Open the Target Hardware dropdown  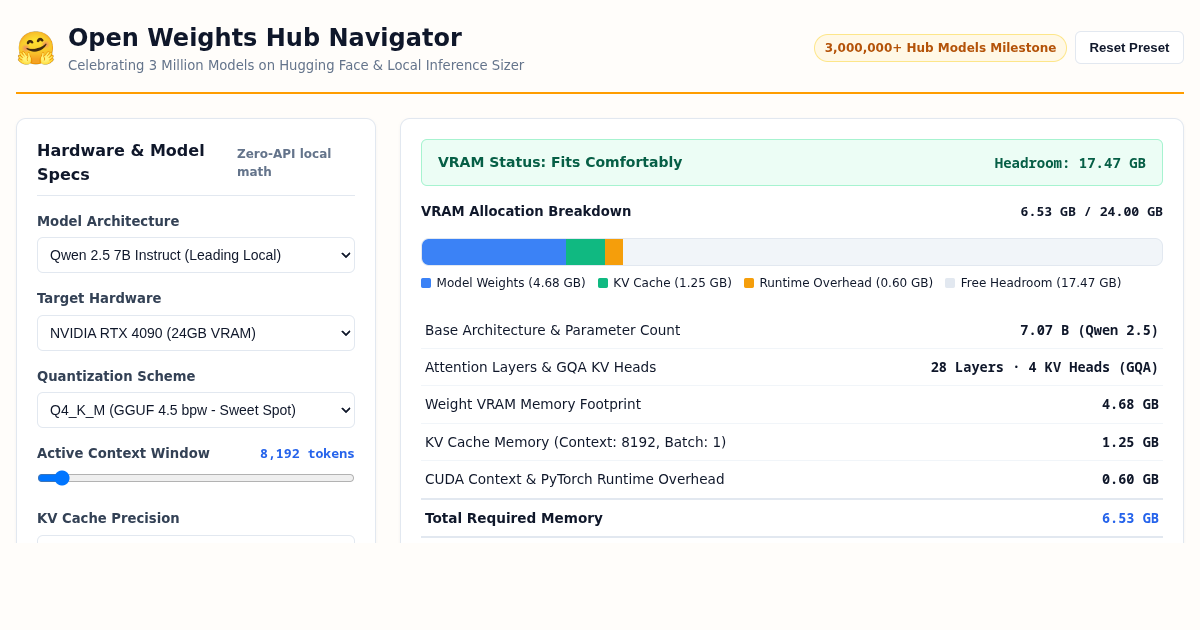[x=196, y=333]
